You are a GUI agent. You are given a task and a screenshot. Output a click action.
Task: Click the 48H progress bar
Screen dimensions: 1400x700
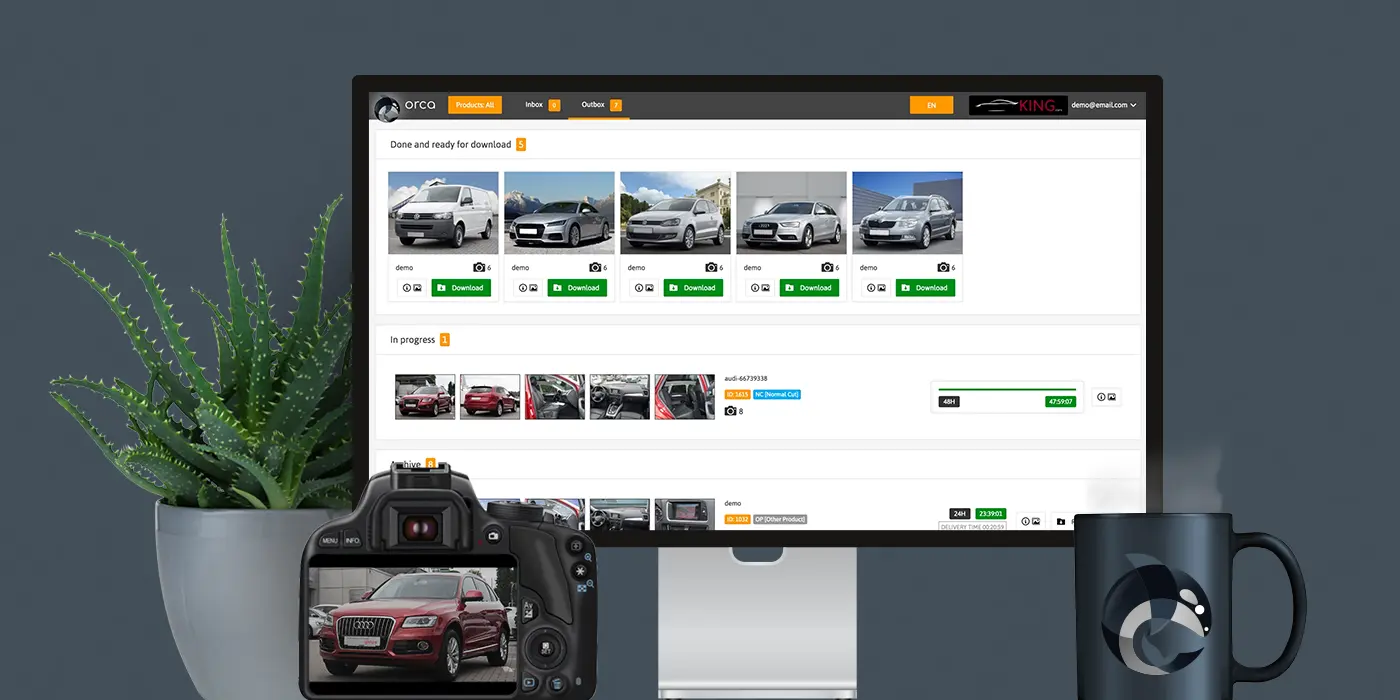1007,389
